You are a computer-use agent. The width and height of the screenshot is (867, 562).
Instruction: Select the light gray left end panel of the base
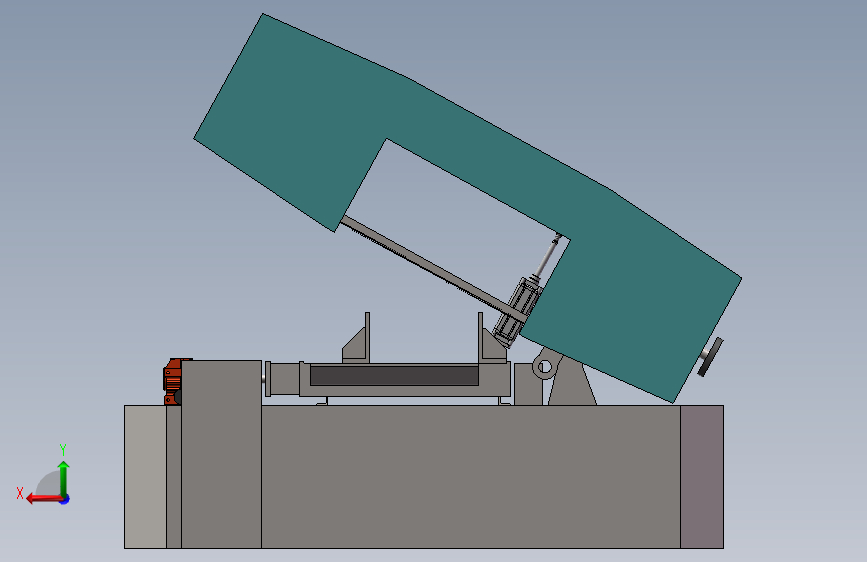145,477
